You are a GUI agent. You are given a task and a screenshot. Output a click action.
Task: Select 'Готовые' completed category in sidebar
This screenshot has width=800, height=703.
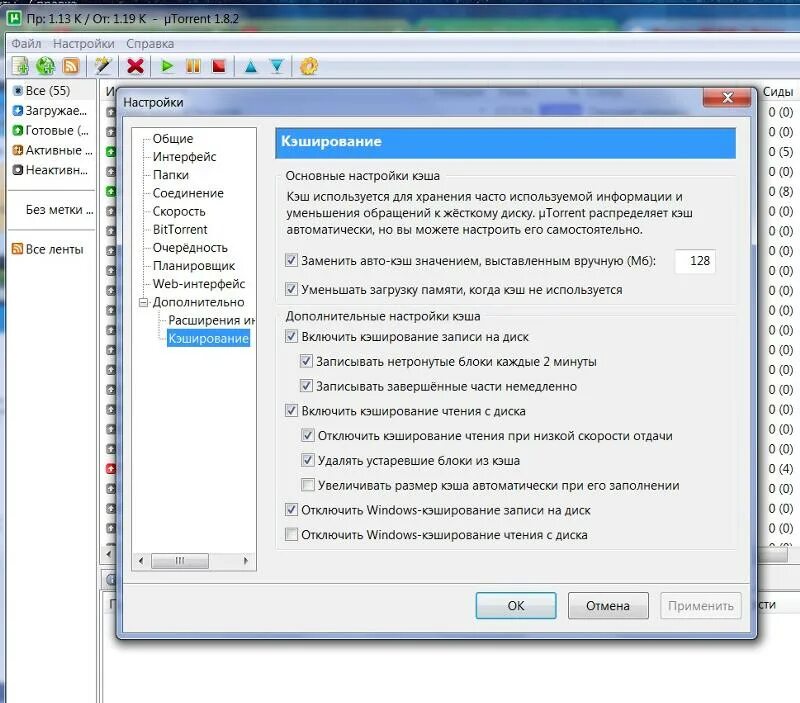pos(51,131)
